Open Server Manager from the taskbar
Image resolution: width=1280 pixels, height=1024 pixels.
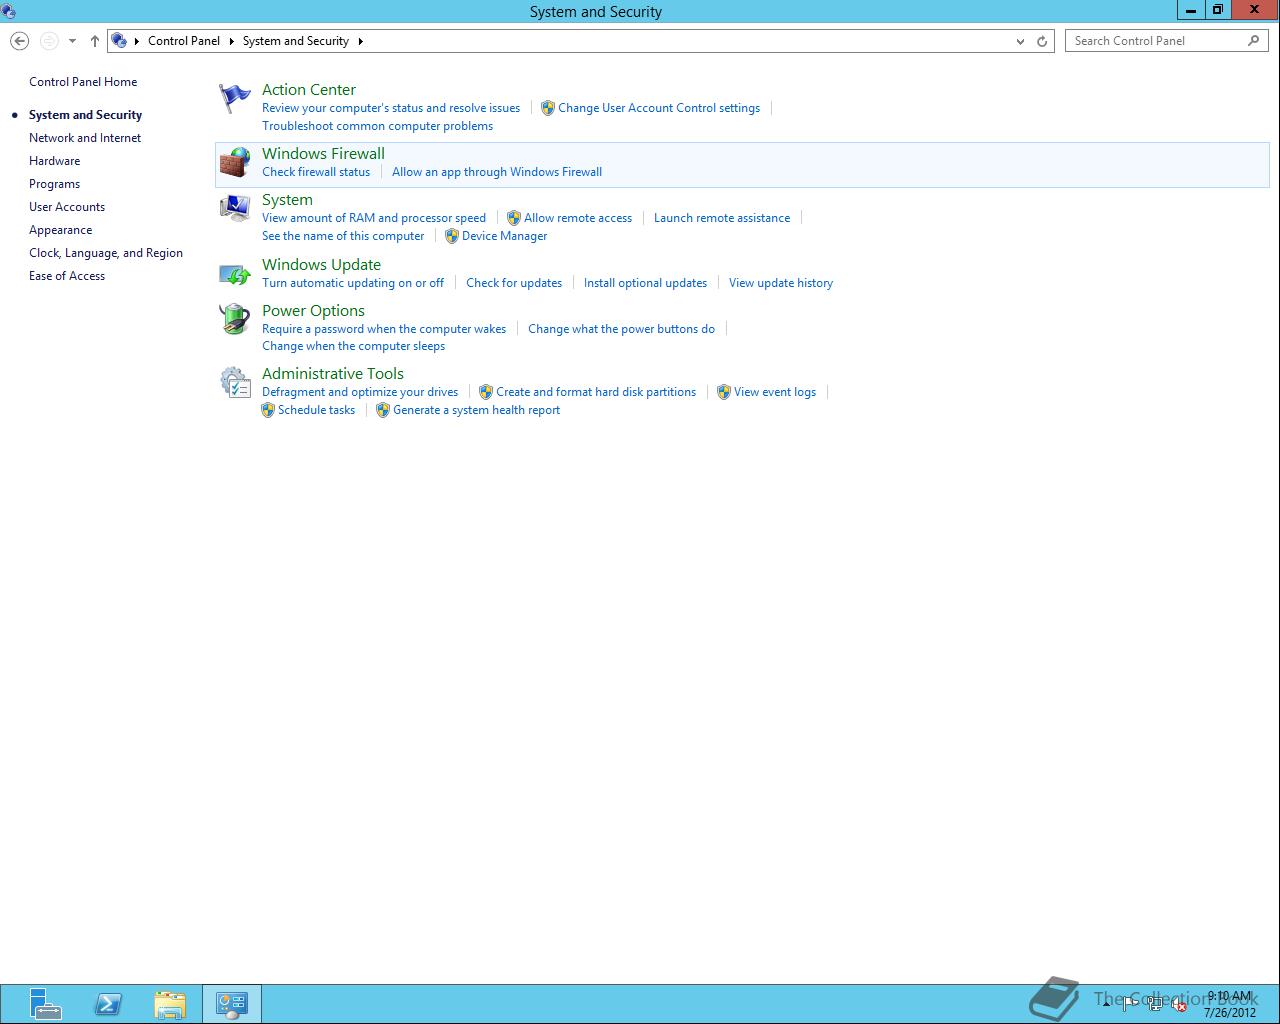click(x=44, y=1004)
